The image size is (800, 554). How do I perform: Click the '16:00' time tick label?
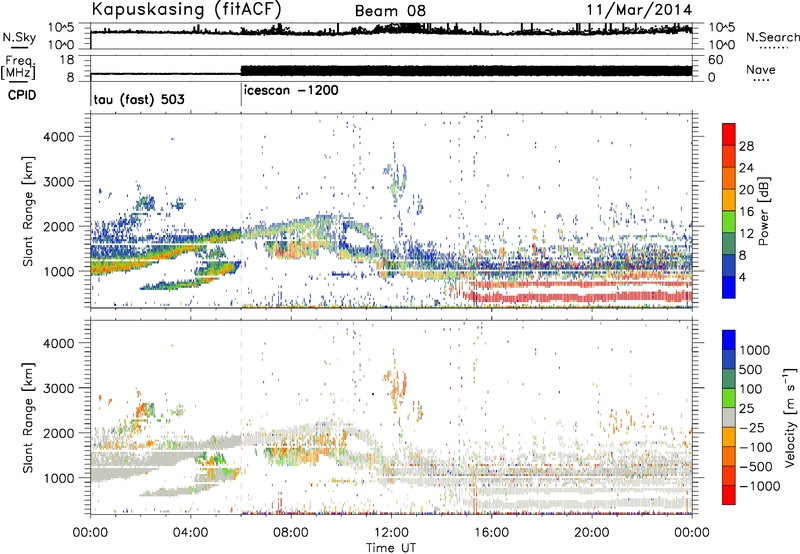pos(491,533)
